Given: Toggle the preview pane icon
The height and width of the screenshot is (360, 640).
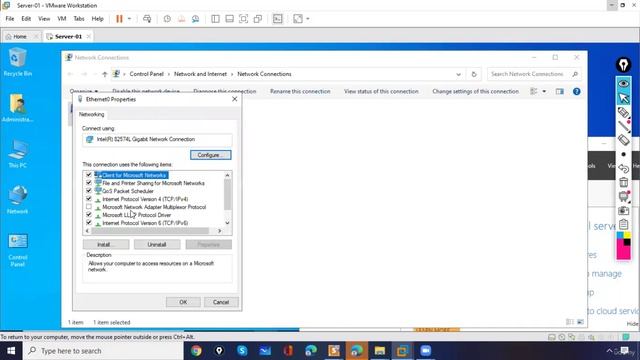Looking at the screenshot, I should point(560,91).
